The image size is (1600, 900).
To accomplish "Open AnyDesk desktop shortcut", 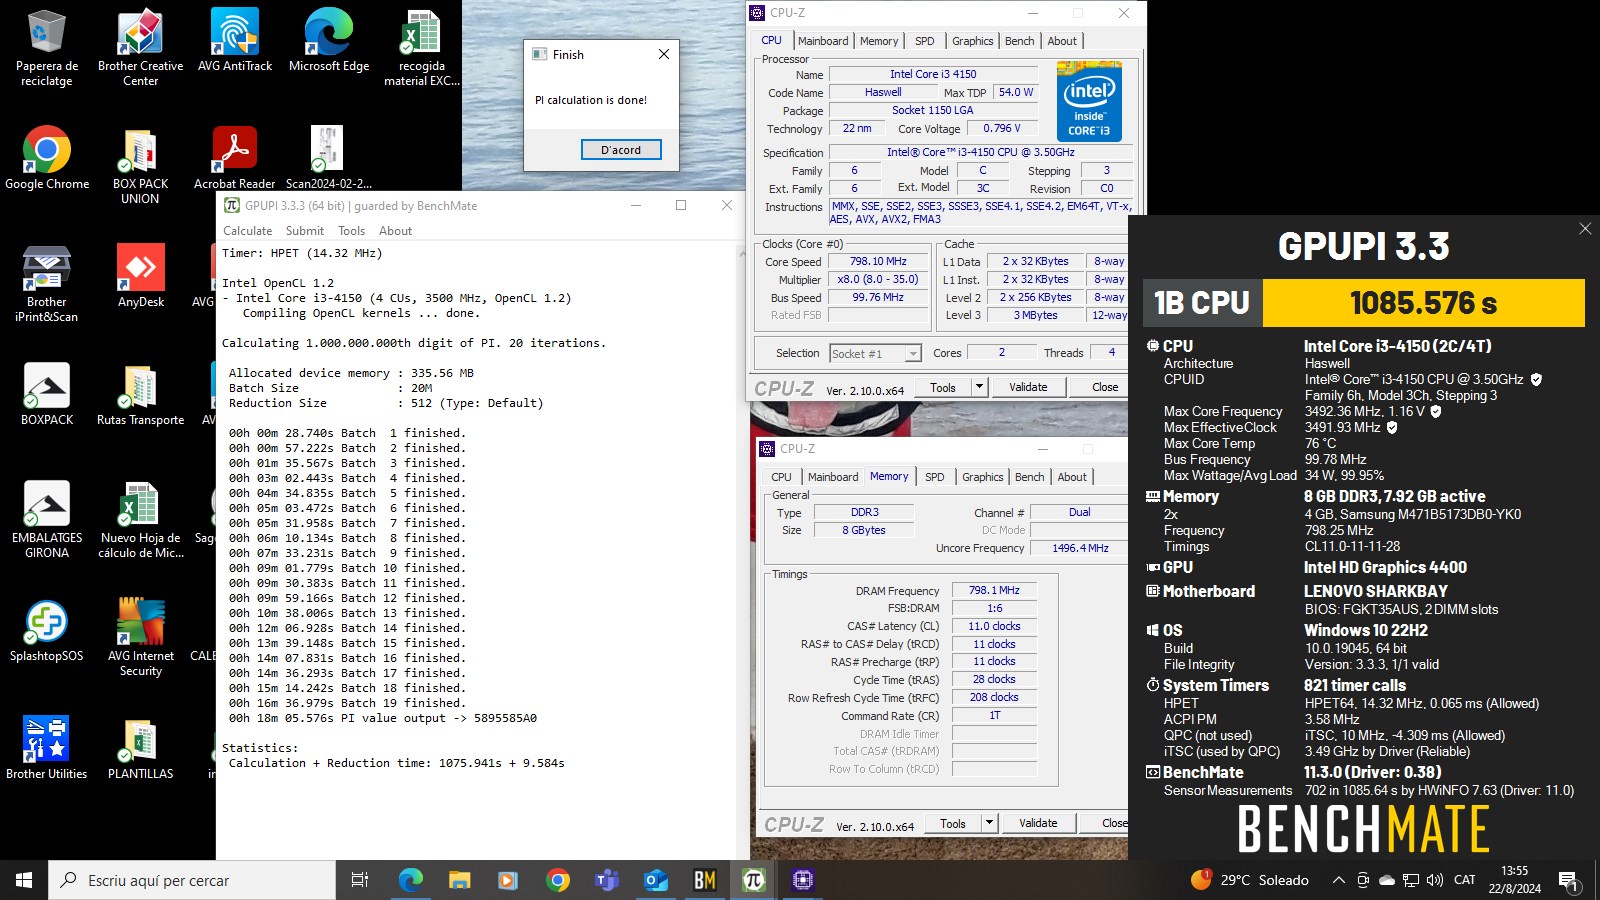I will 140,276.
